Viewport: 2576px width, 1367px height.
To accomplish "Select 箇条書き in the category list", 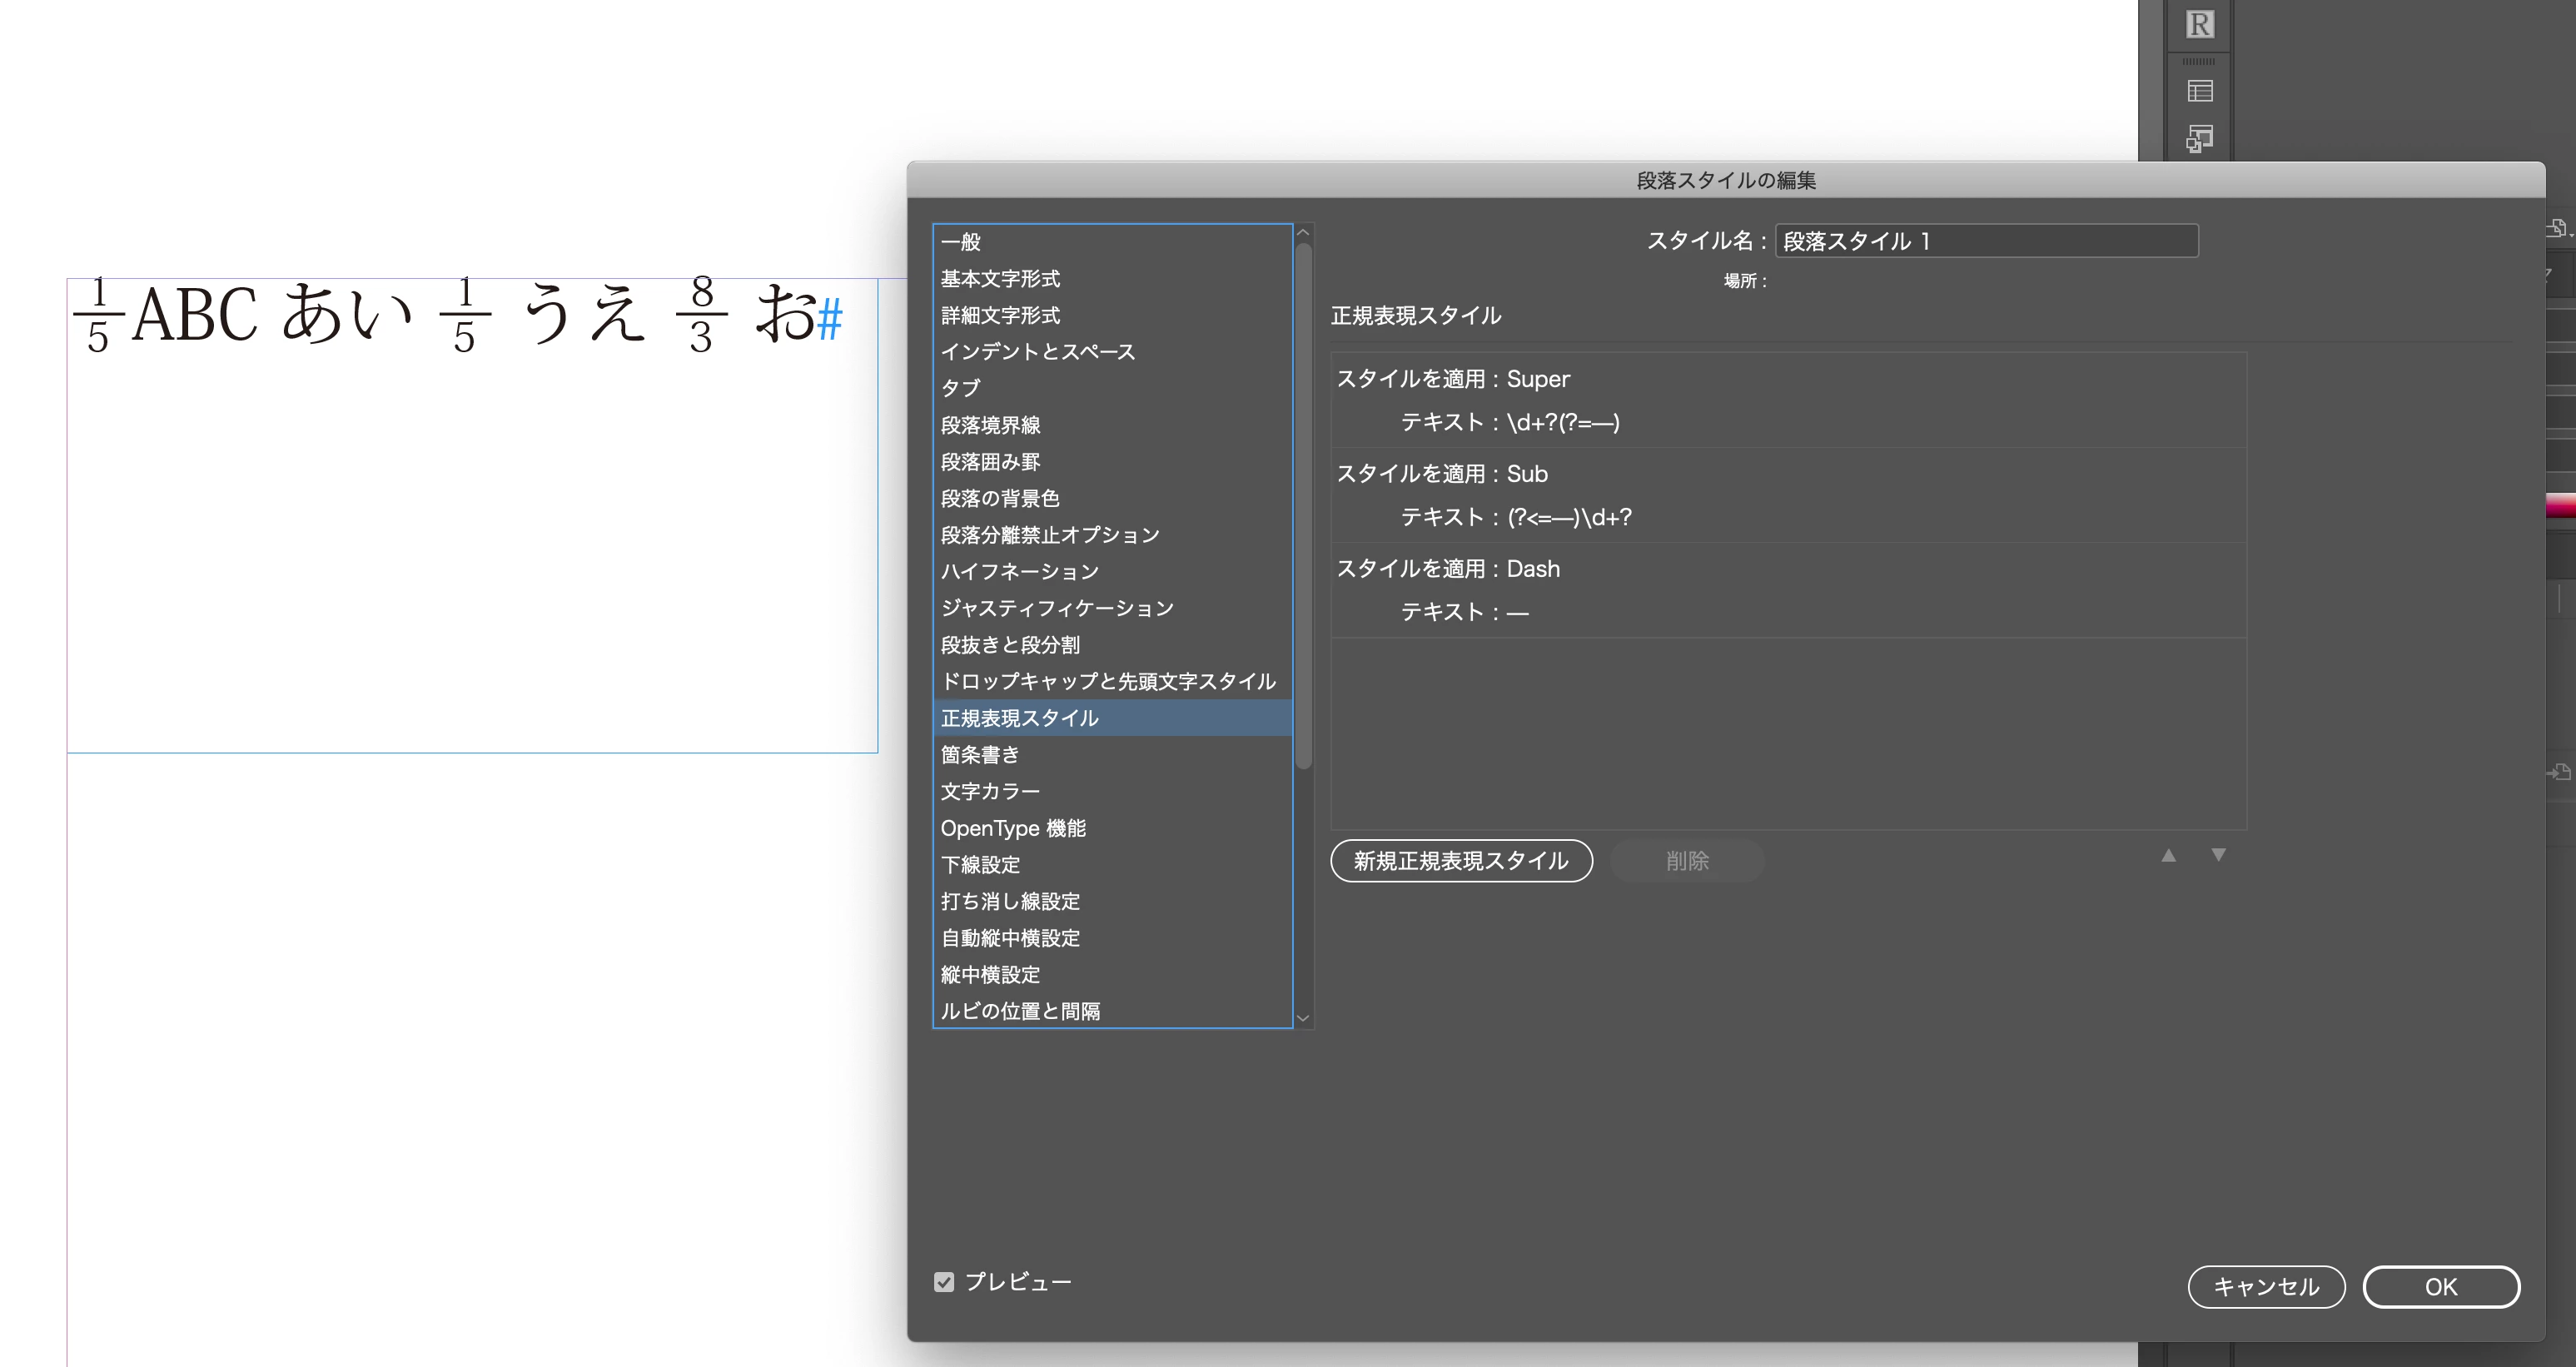I will click(x=980, y=755).
